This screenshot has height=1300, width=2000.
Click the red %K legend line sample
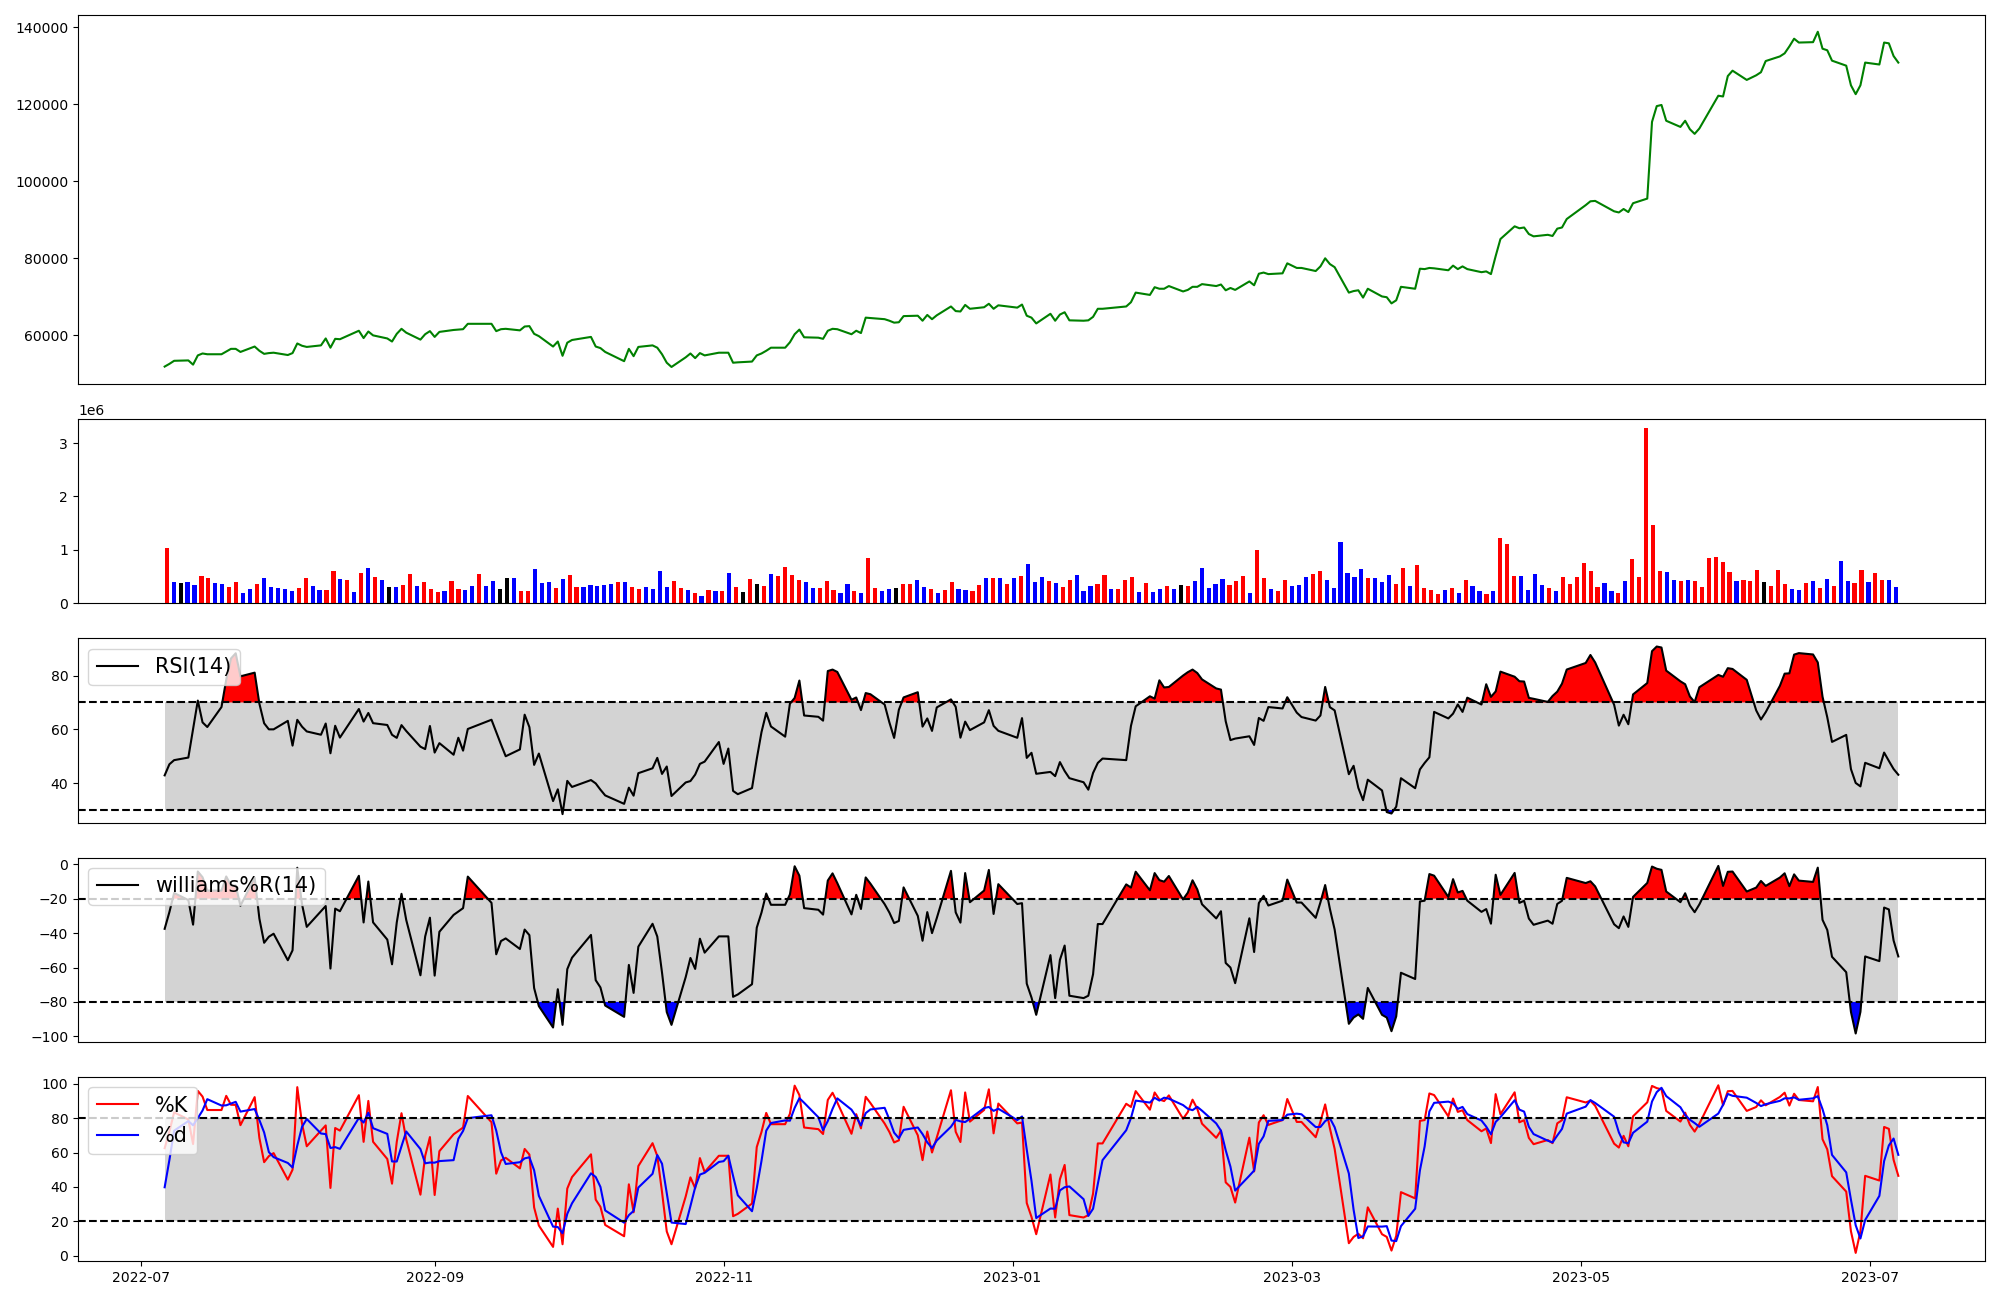116,1105
